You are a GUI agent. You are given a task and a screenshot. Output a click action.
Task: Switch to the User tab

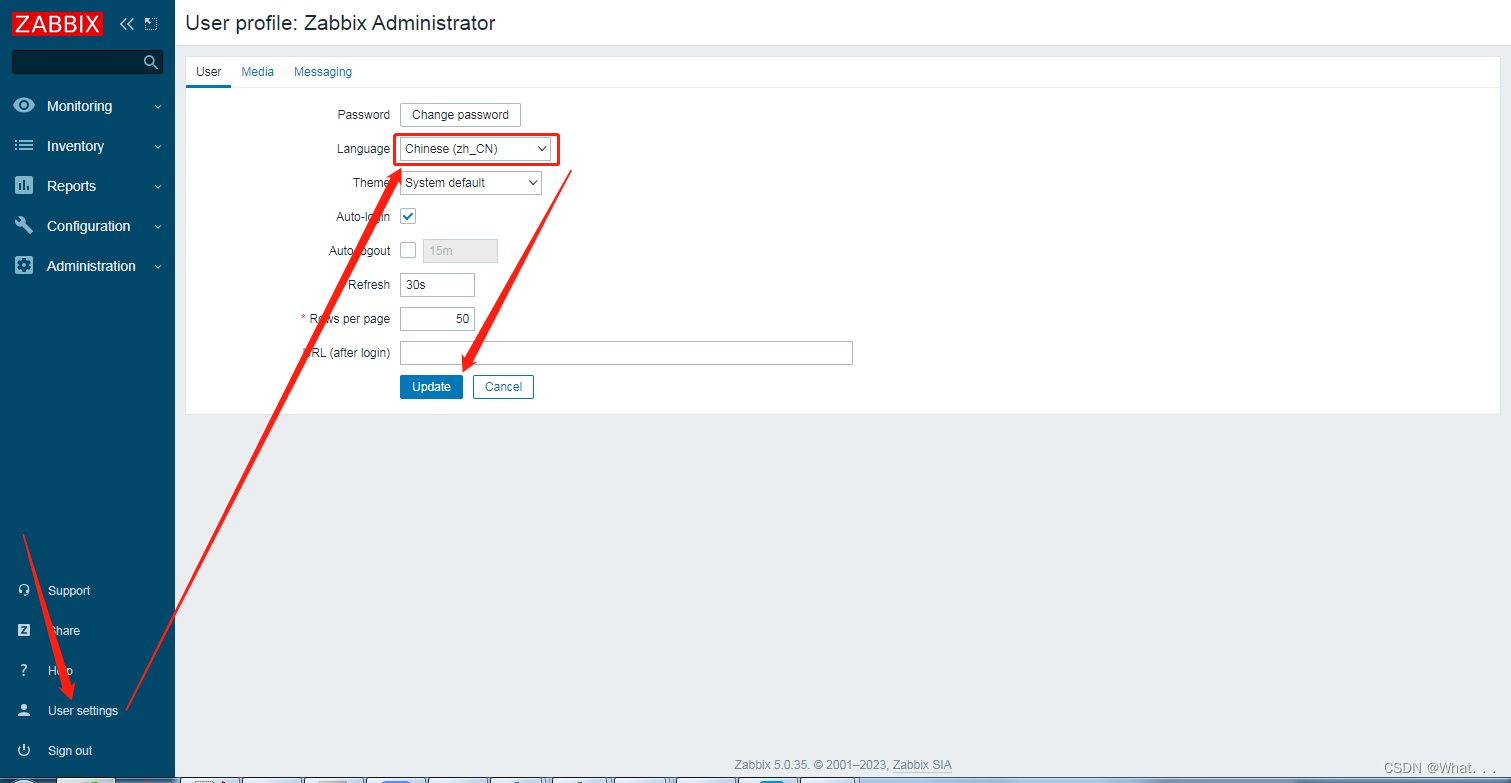click(209, 72)
